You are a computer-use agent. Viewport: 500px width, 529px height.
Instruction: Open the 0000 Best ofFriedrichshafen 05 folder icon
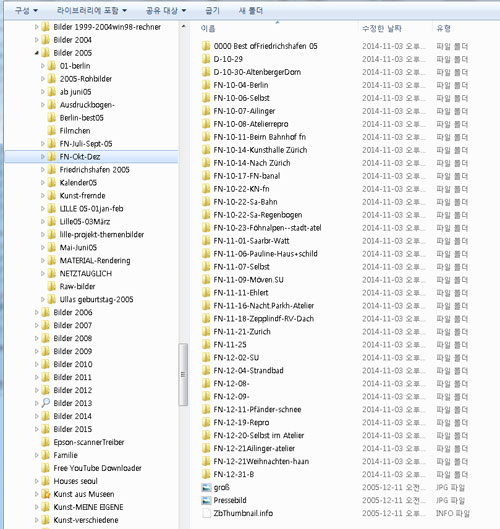(206, 46)
